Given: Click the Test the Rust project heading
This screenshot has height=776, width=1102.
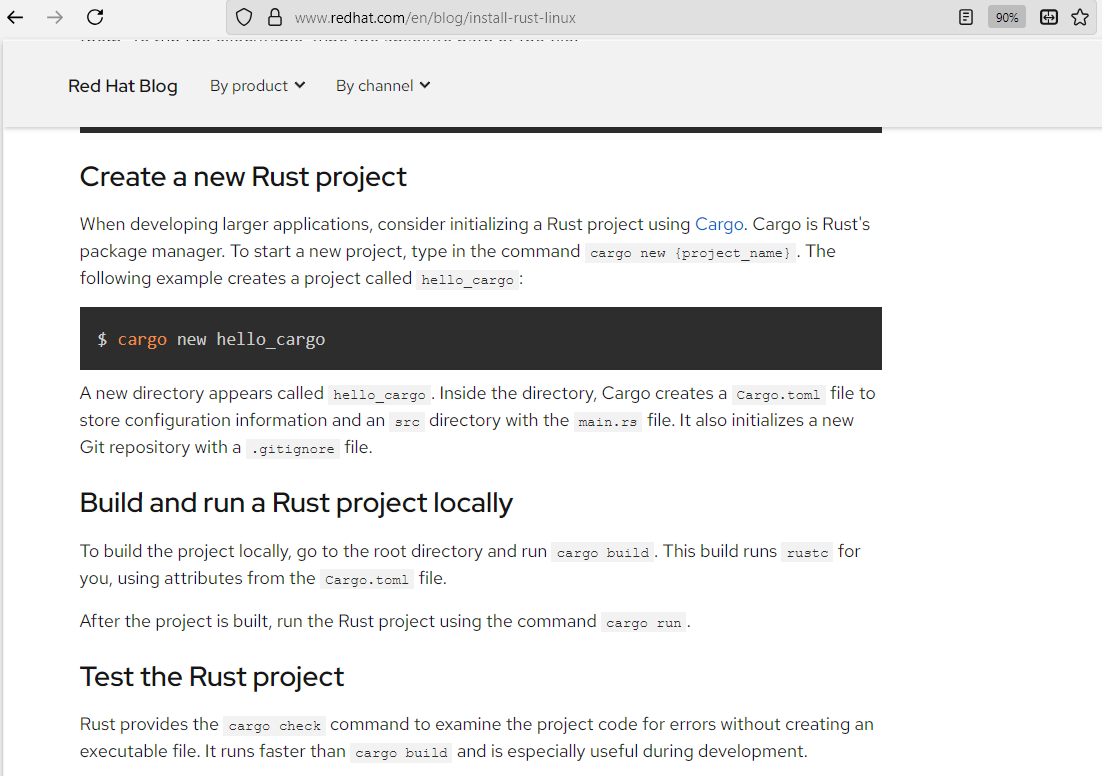Looking at the screenshot, I should click(x=212, y=676).
